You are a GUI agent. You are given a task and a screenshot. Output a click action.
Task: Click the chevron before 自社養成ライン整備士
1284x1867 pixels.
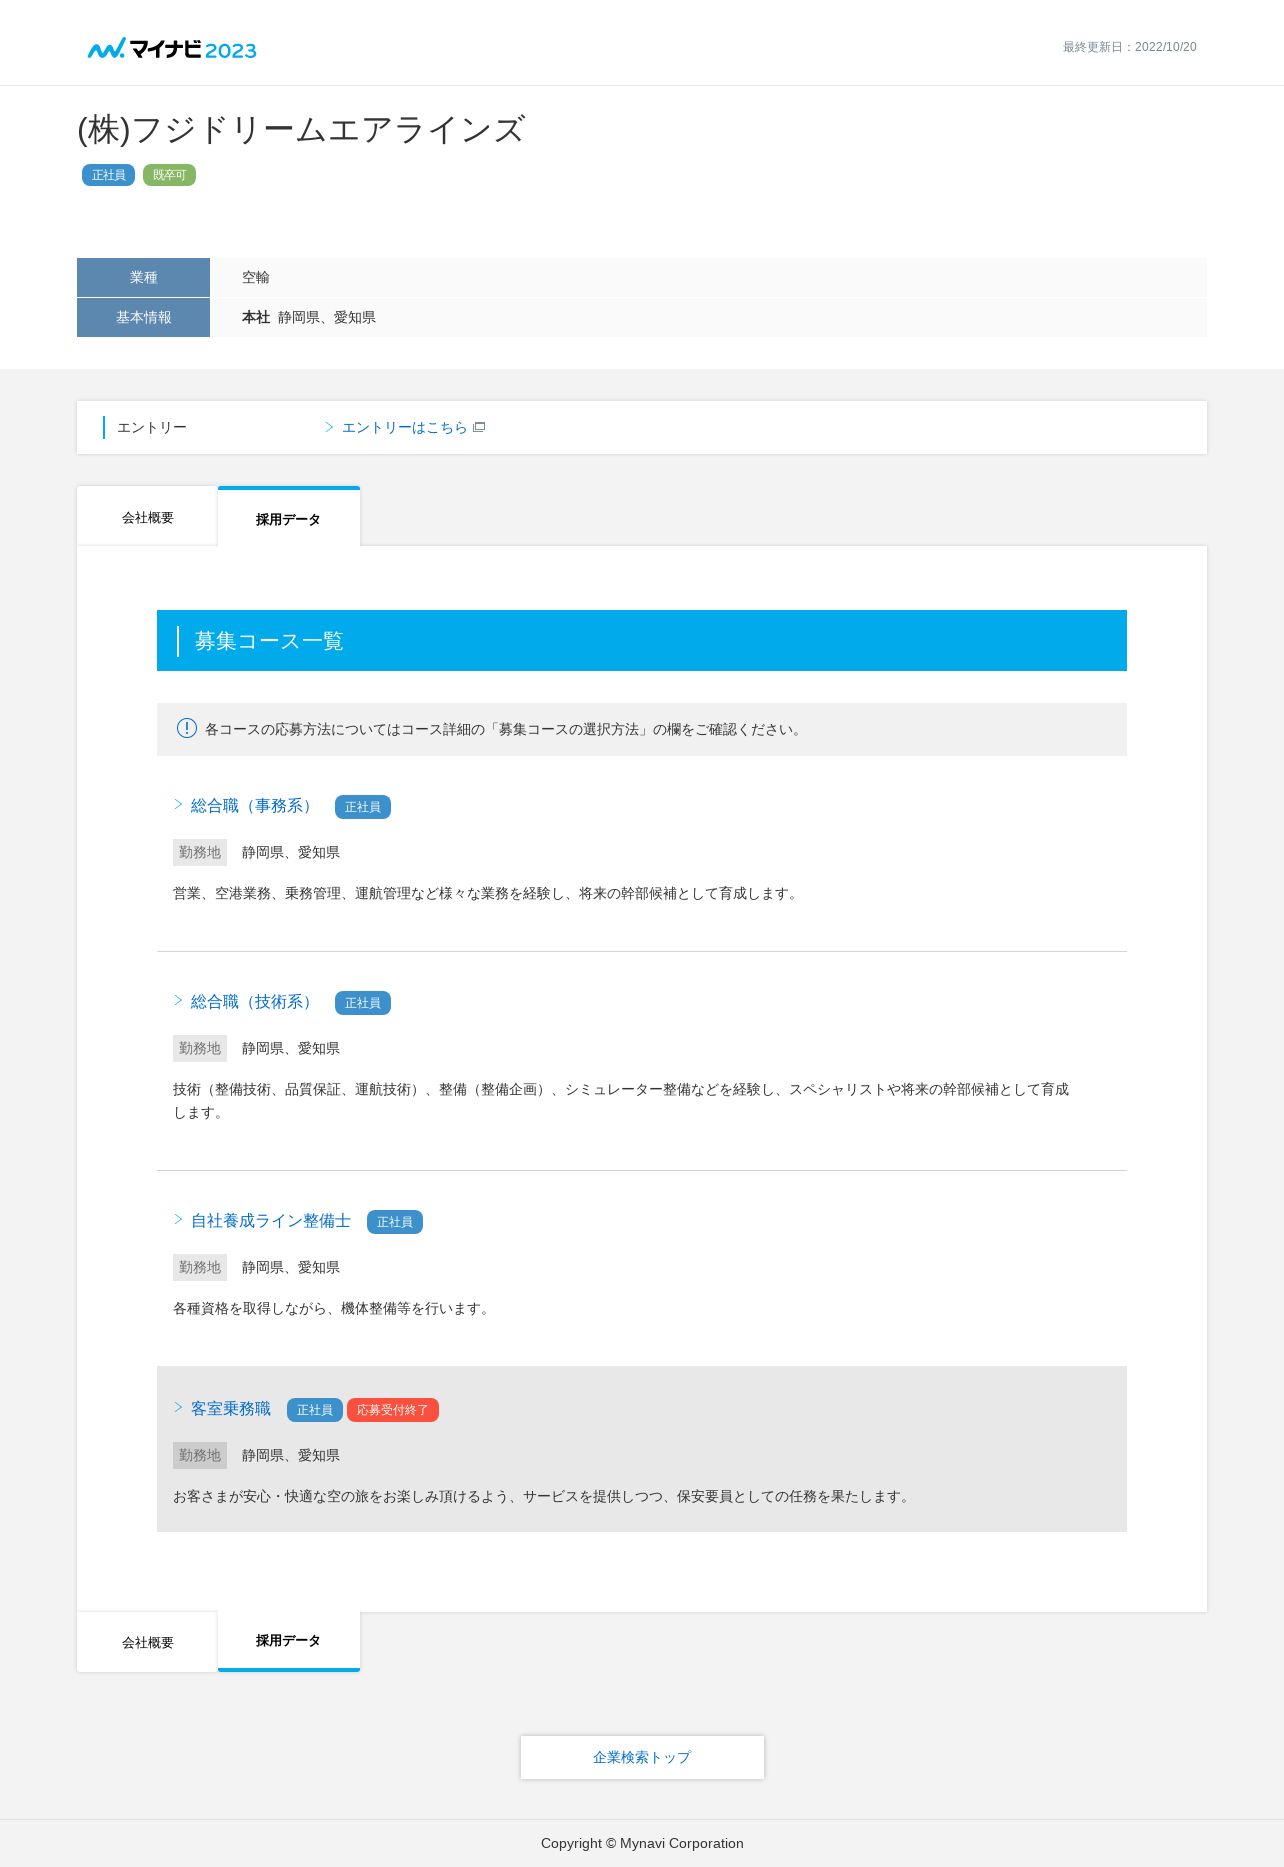click(x=178, y=1219)
